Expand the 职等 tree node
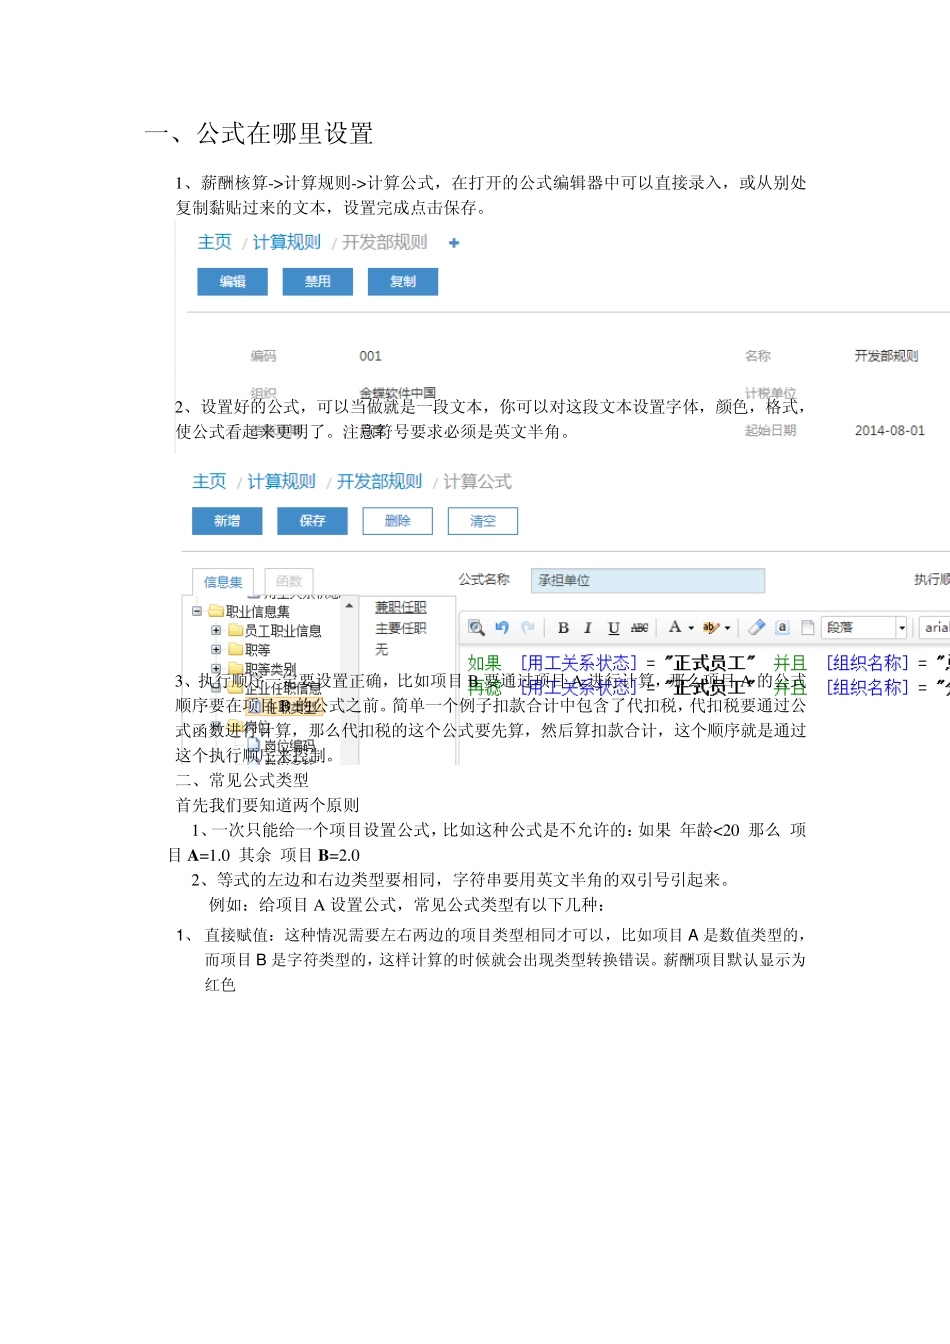950x1344 pixels. pos(216,650)
